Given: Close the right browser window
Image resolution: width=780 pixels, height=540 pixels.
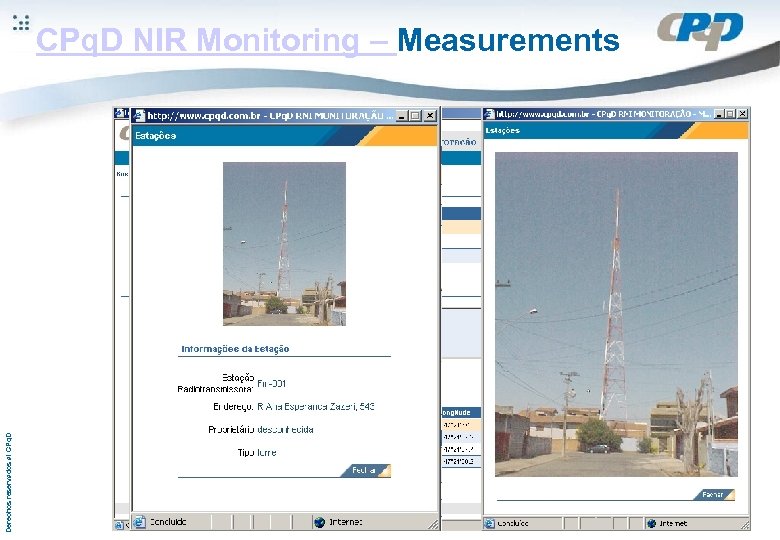Looking at the screenshot, I should click(742, 114).
